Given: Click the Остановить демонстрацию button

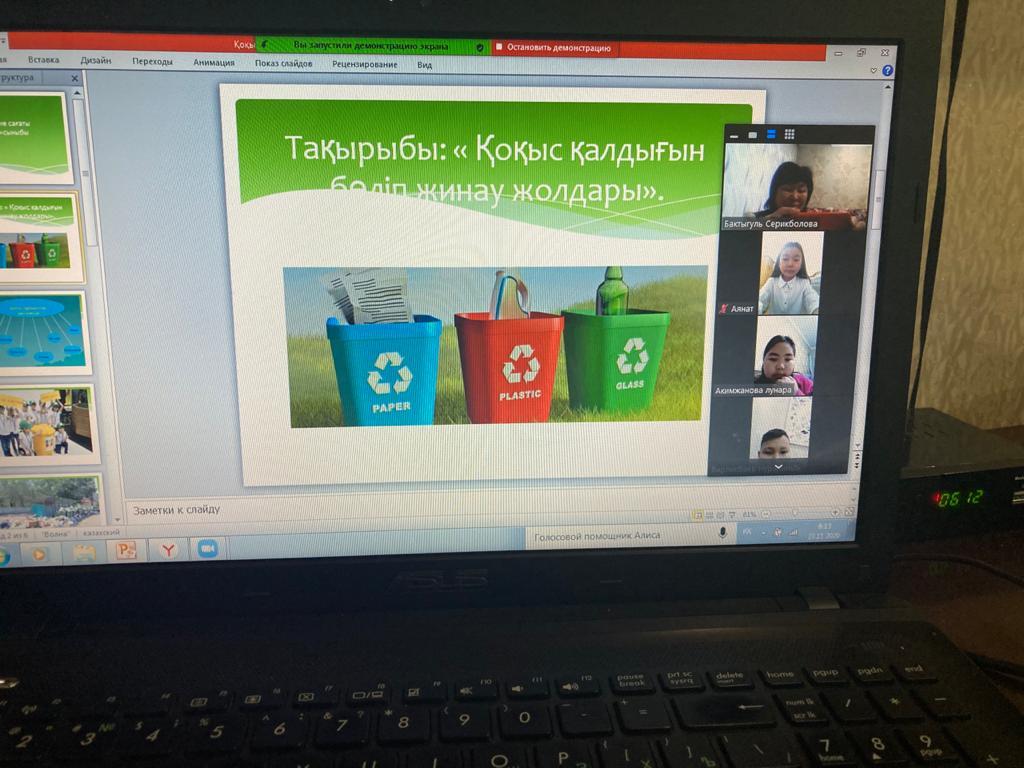Looking at the screenshot, I should pos(554,48).
